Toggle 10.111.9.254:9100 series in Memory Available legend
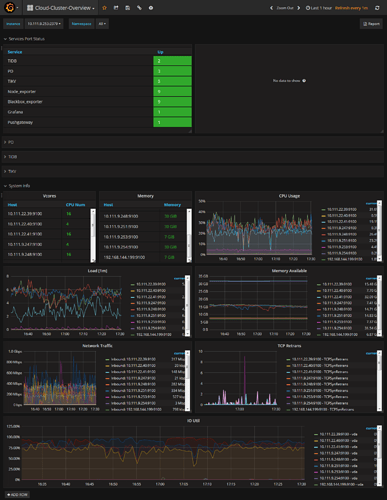 coord(337,328)
